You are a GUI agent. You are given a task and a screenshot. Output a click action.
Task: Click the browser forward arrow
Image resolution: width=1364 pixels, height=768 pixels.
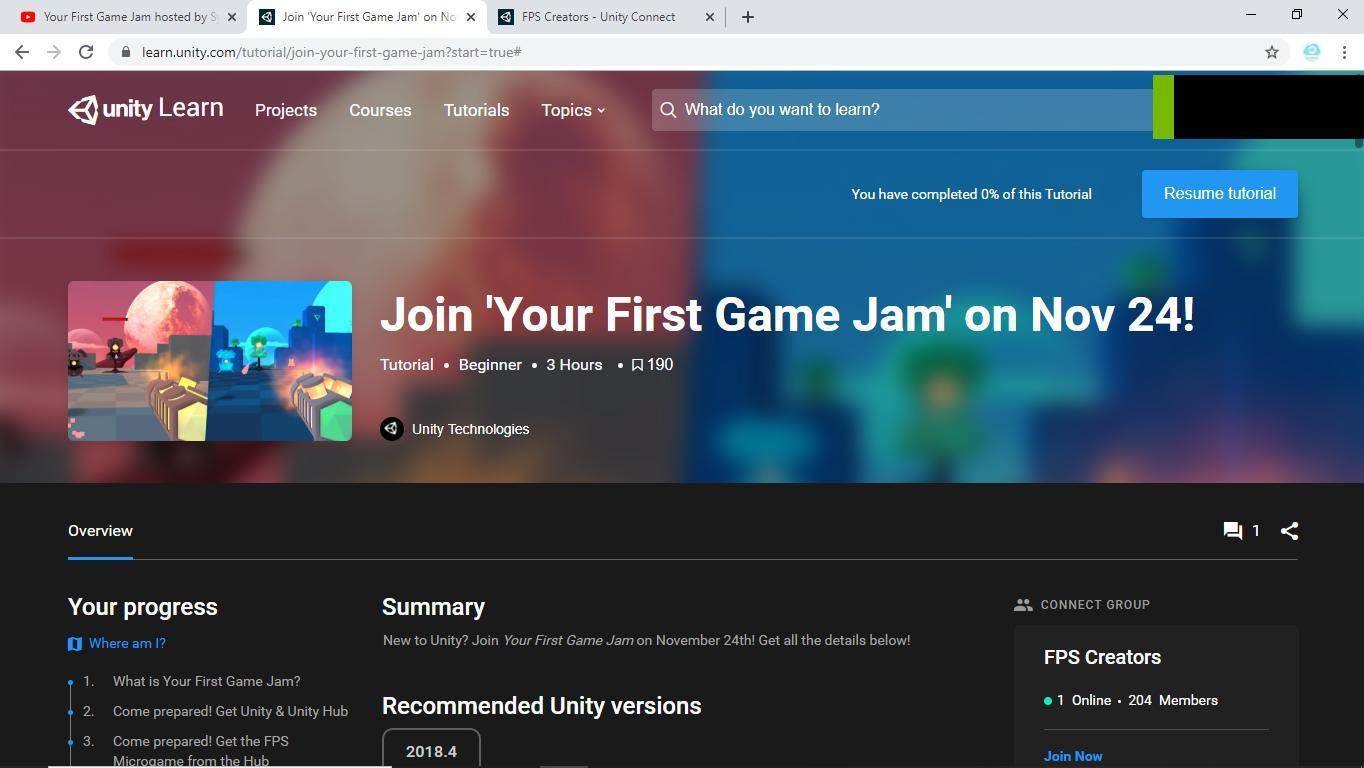(54, 52)
